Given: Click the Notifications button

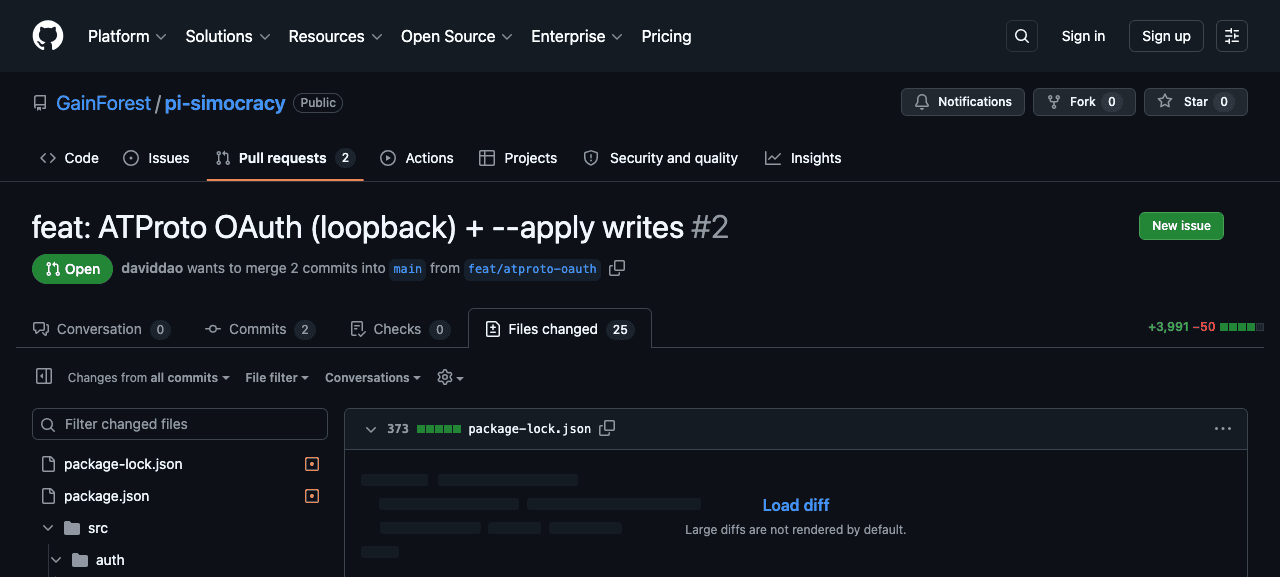Looking at the screenshot, I should click(963, 102).
